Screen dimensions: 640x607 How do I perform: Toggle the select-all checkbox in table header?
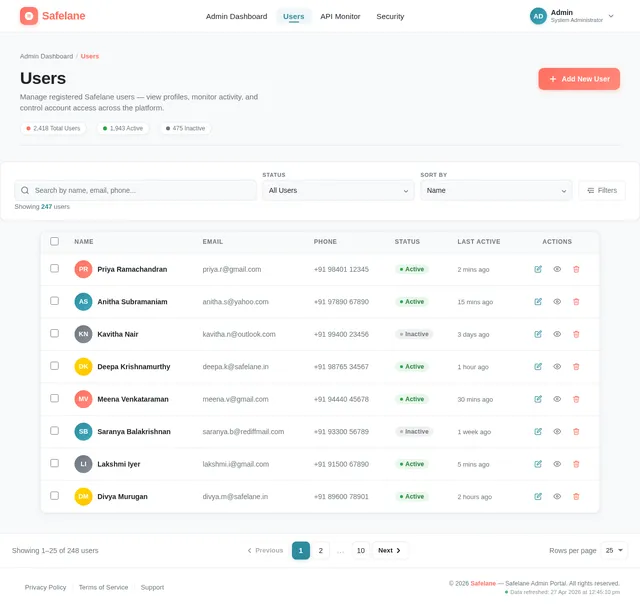click(54, 241)
